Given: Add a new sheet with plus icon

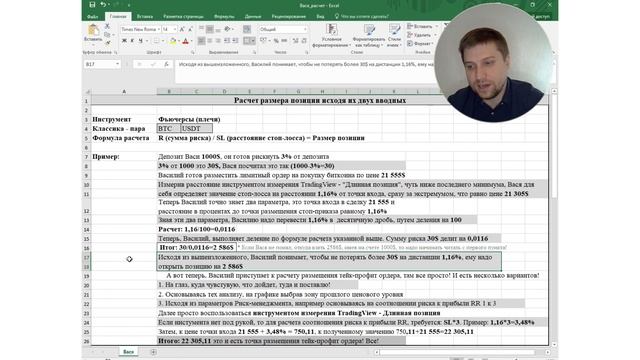Looking at the screenshot, I should coord(153,352).
